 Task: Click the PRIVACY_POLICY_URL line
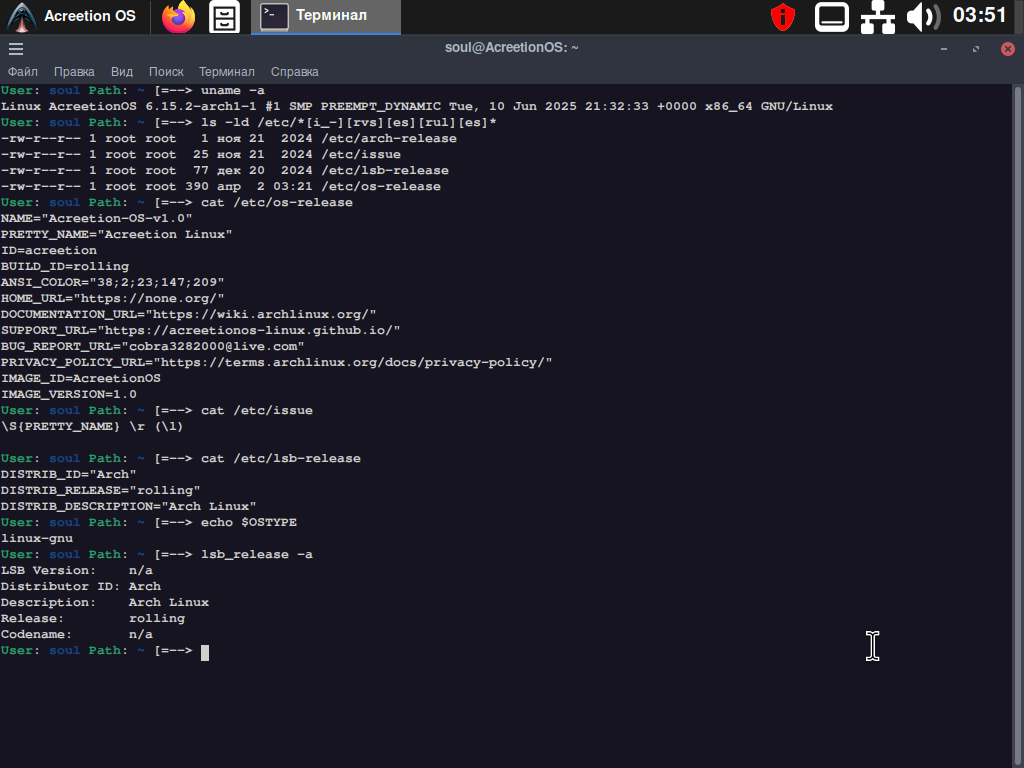[x=277, y=362]
